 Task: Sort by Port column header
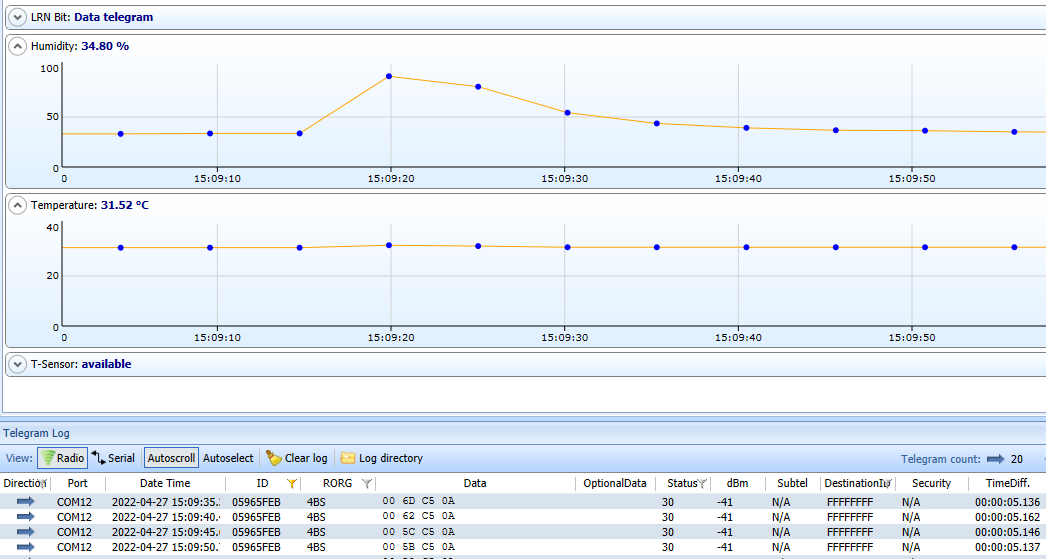(x=77, y=484)
